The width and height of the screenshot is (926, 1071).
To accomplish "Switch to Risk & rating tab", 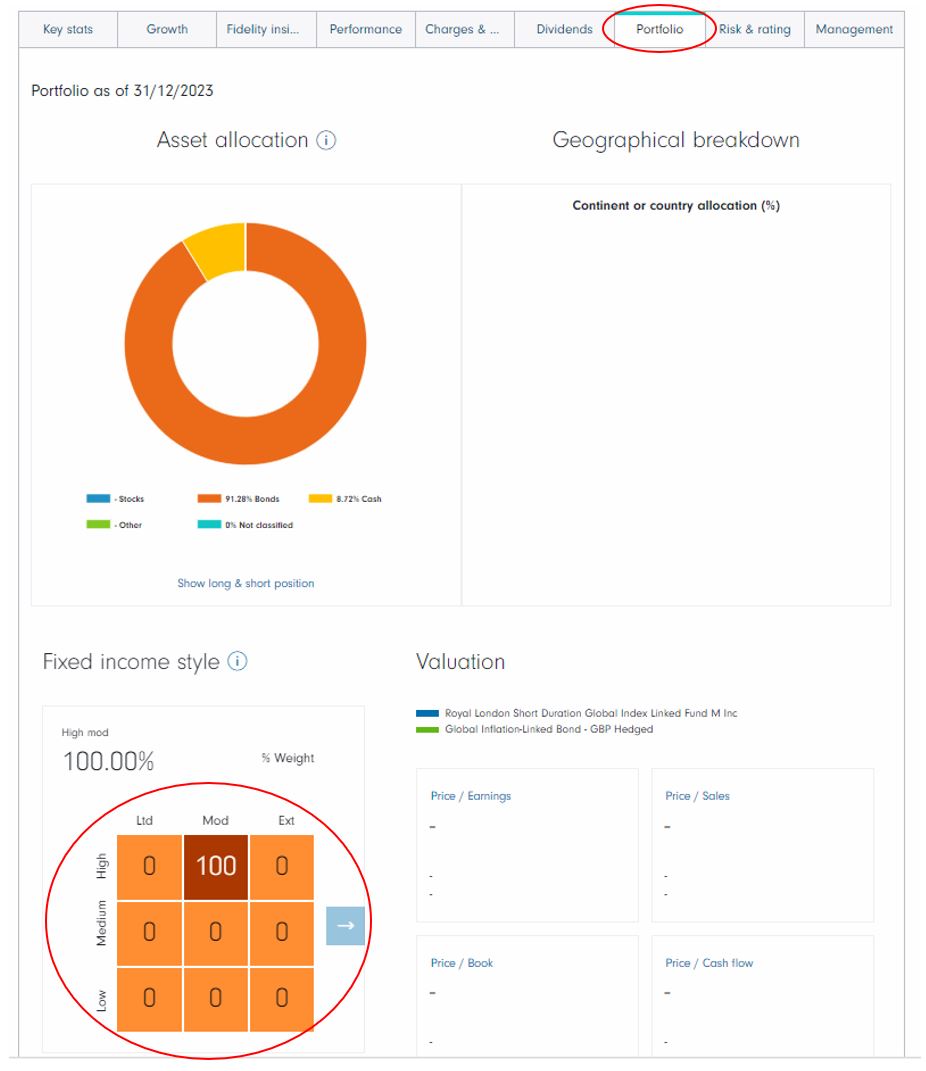I will point(755,29).
